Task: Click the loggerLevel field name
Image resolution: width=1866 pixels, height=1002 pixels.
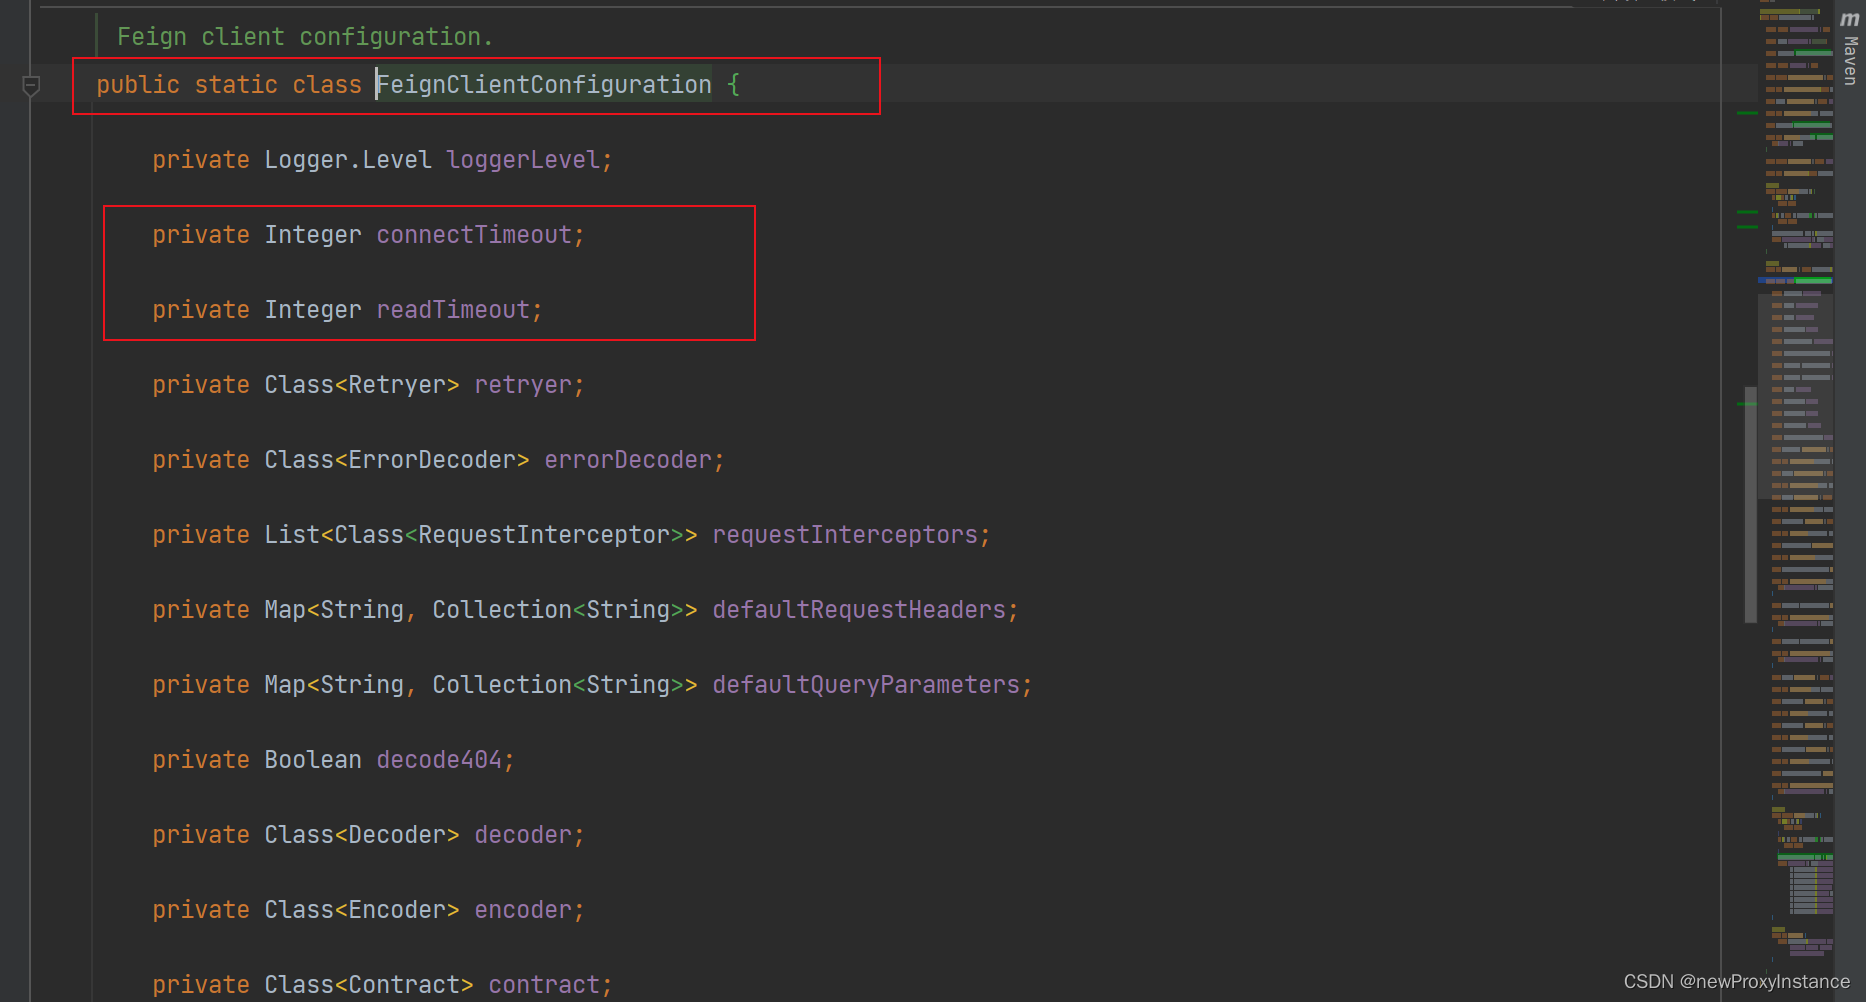Action: coord(522,160)
